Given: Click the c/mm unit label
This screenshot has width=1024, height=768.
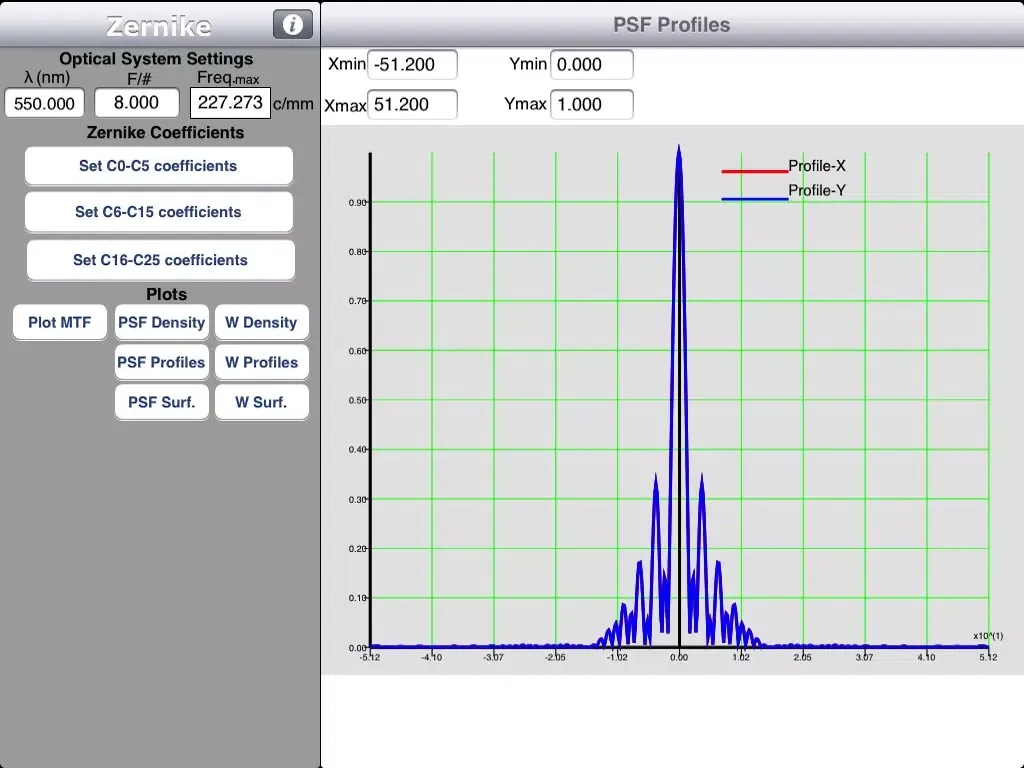Looking at the screenshot, I should pyautogui.click(x=293, y=104).
